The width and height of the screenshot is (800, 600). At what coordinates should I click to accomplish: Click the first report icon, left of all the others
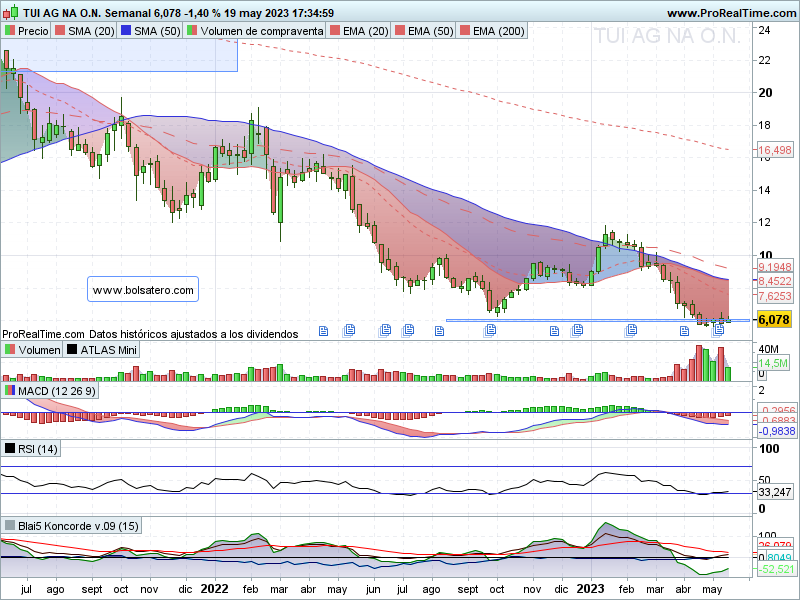(x=323, y=331)
